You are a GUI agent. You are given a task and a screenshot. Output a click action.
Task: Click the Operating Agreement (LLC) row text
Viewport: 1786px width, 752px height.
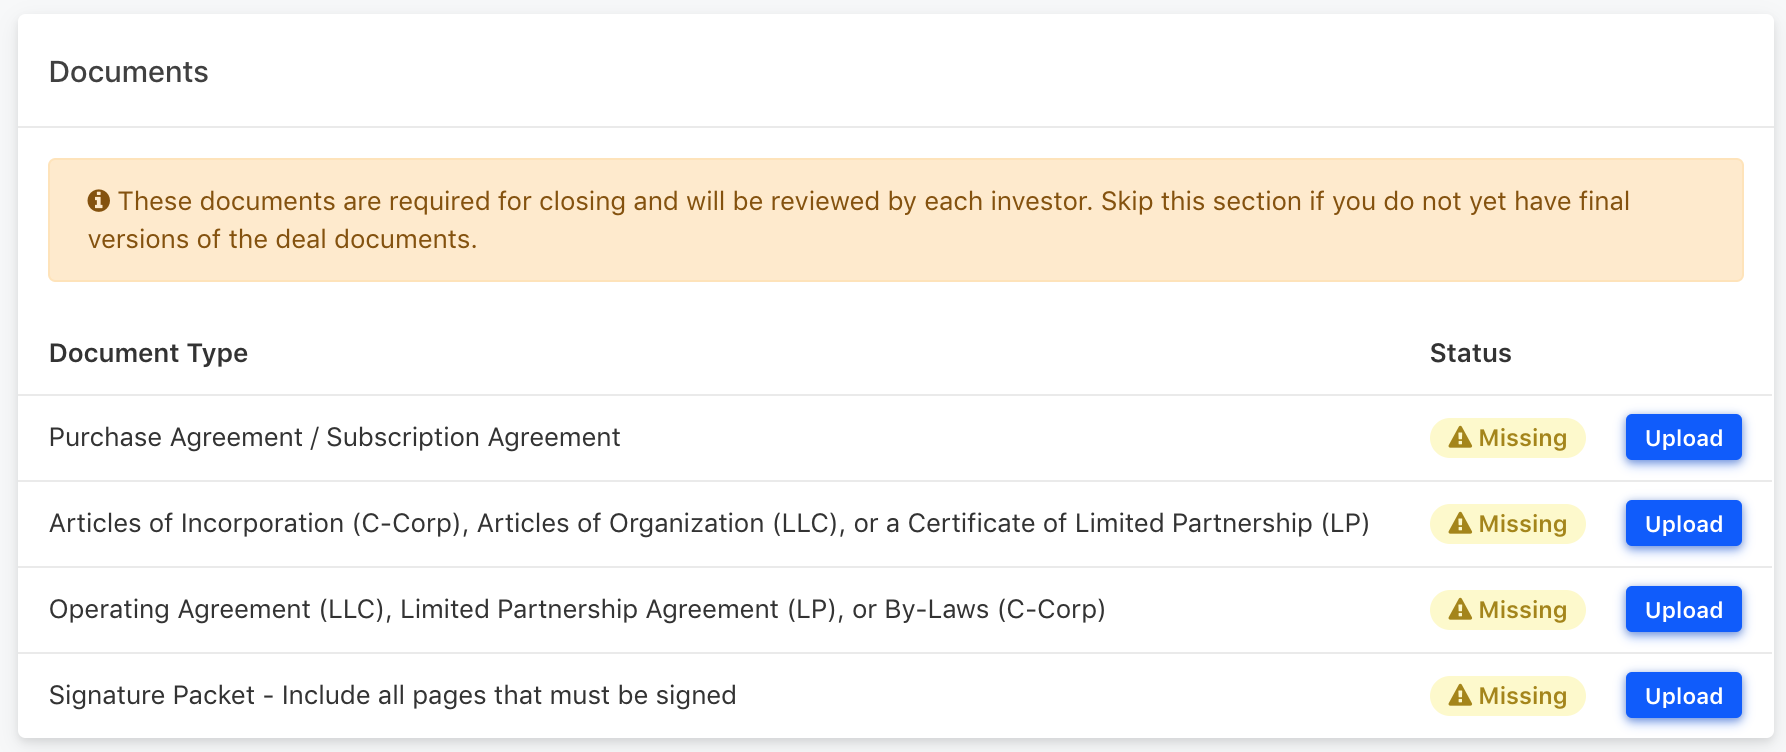[x=577, y=609]
